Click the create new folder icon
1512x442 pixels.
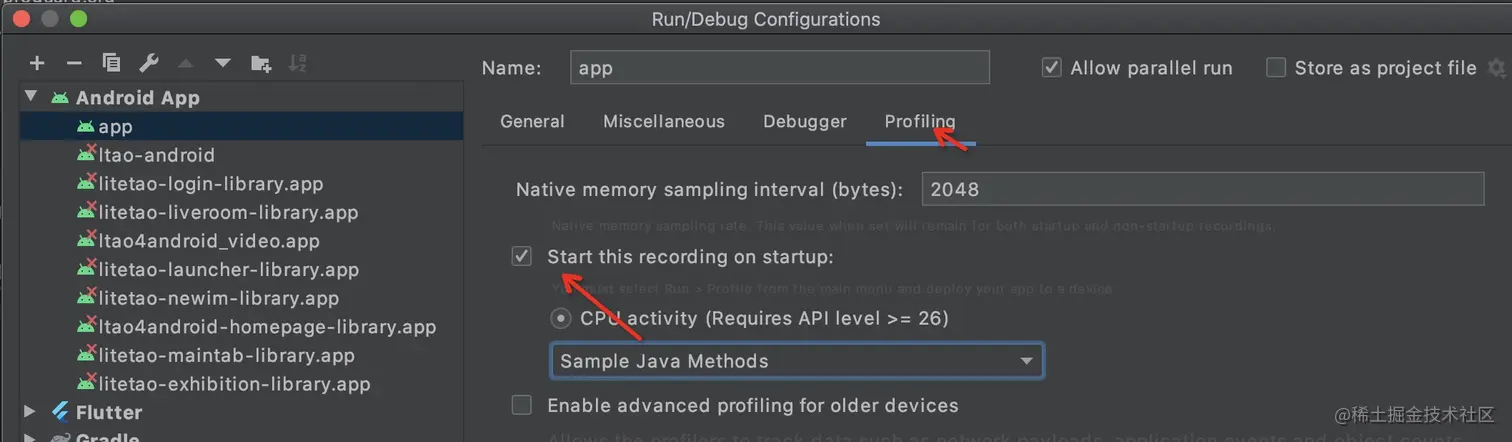260,64
